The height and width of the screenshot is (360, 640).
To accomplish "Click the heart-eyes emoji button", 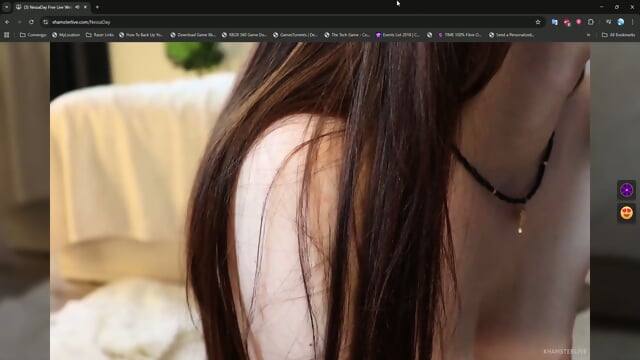I will (x=627, y=213).
